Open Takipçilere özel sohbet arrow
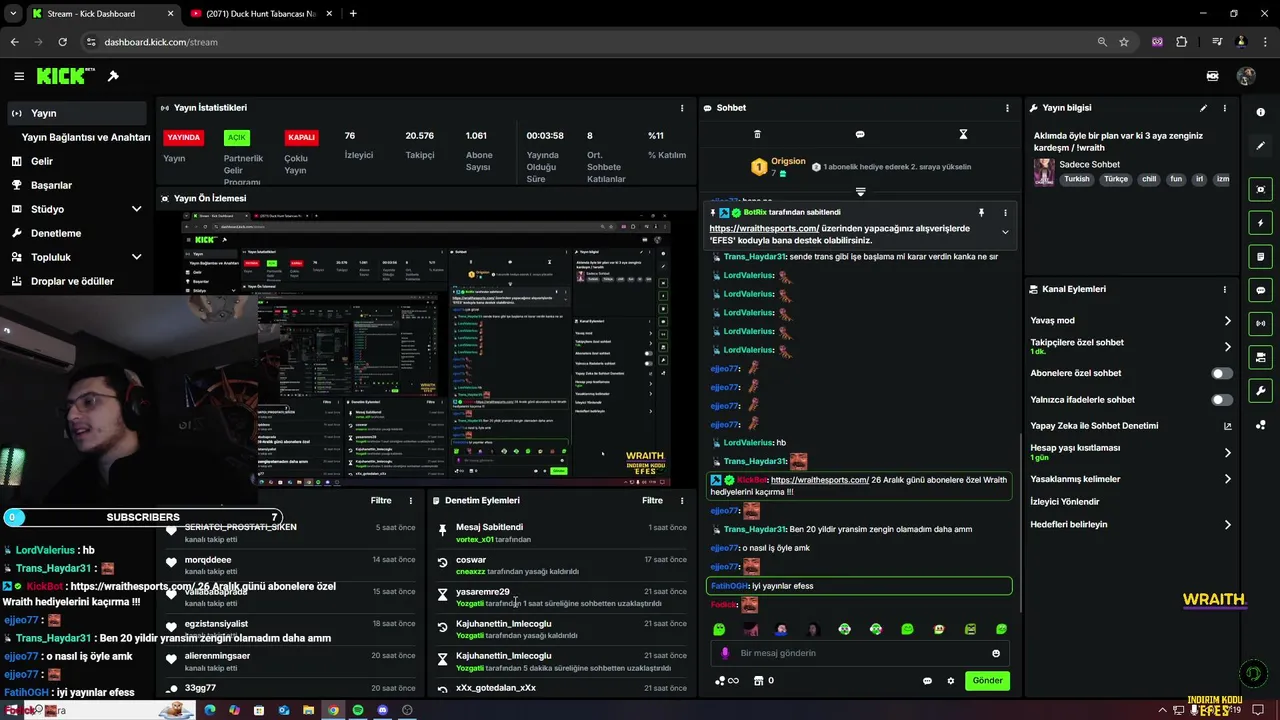 click(x=1227, y=347)
